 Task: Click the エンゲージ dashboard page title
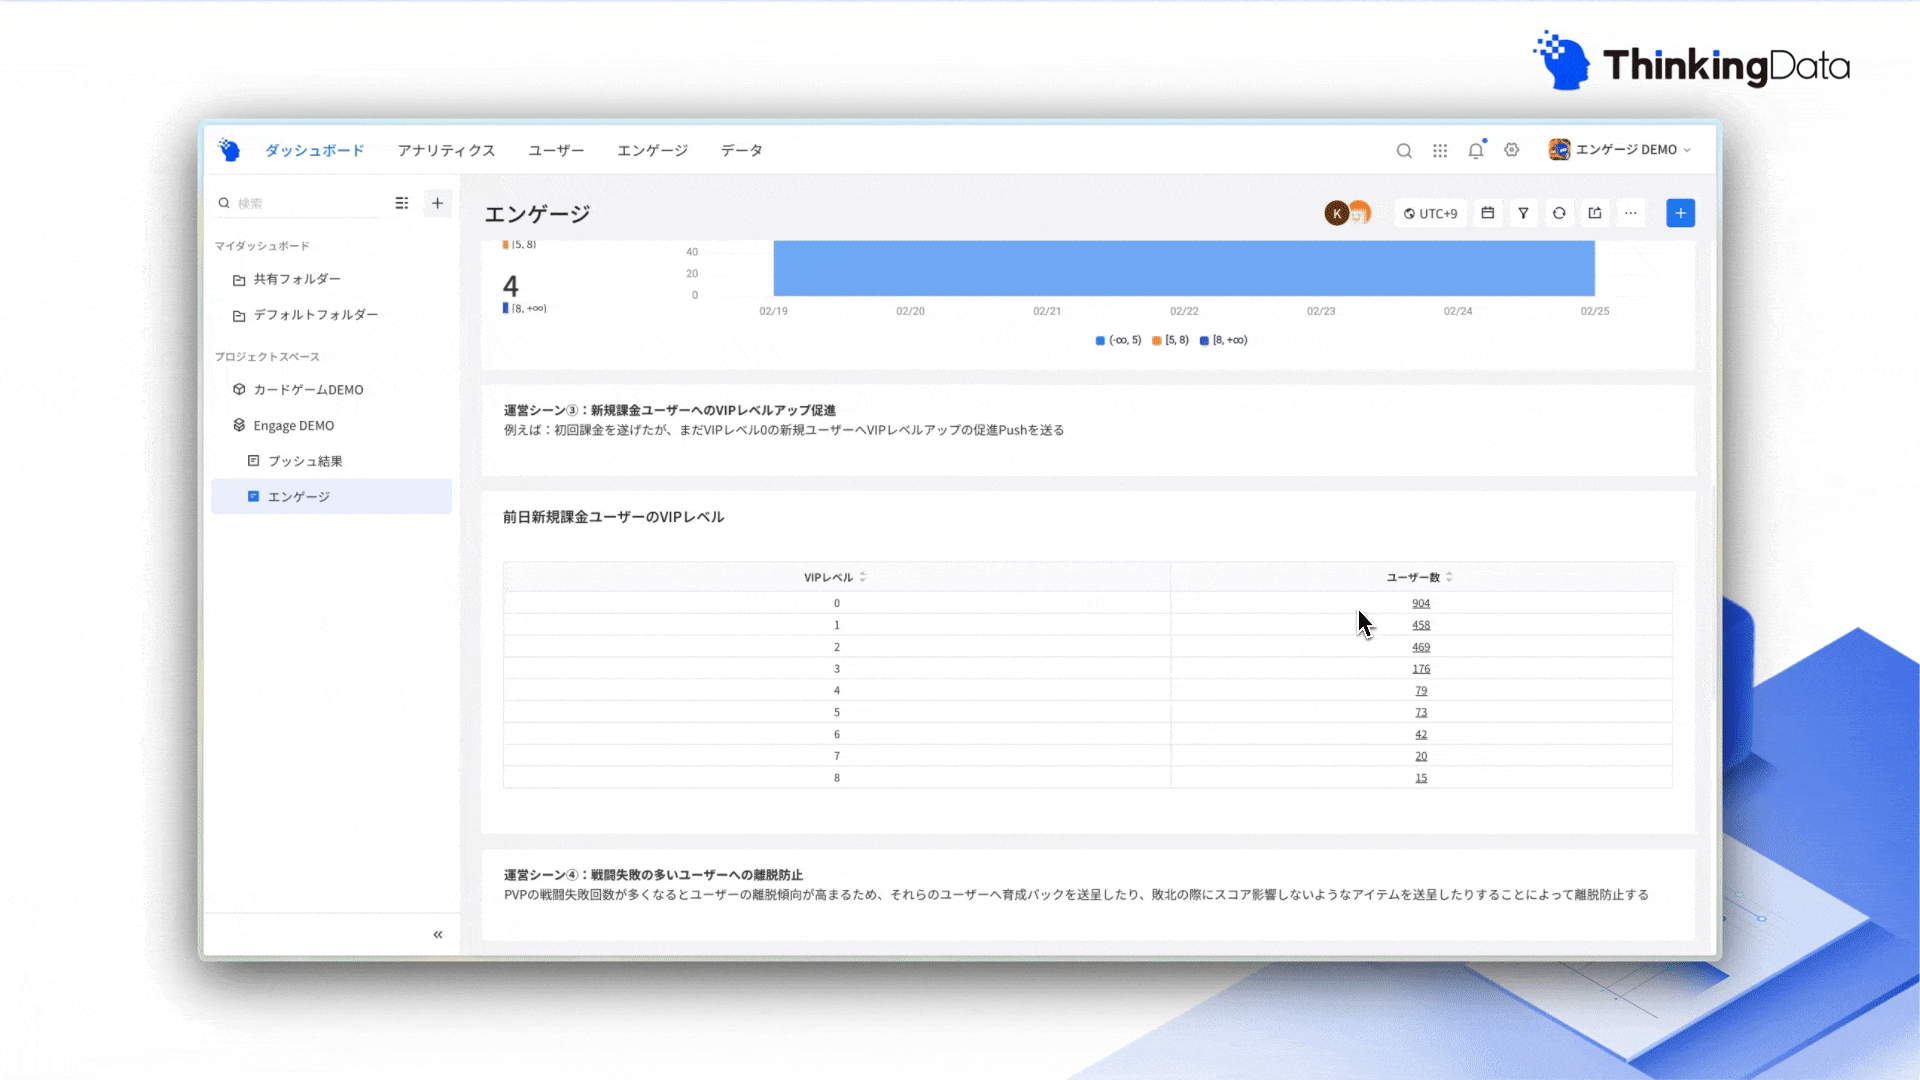pos(537,214)
